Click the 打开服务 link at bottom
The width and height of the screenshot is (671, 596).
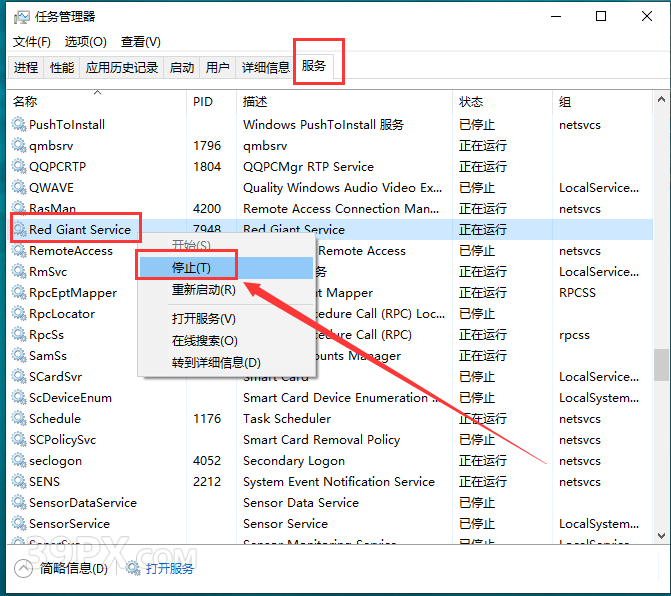point(169,569)
